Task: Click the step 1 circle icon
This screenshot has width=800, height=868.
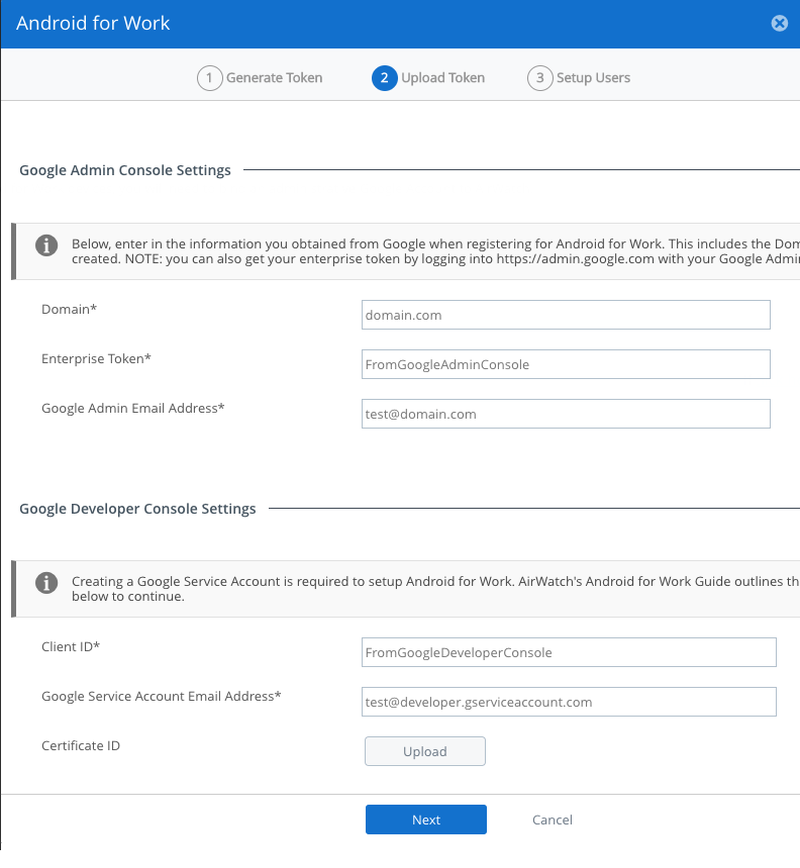Action: tap(209, 78)
